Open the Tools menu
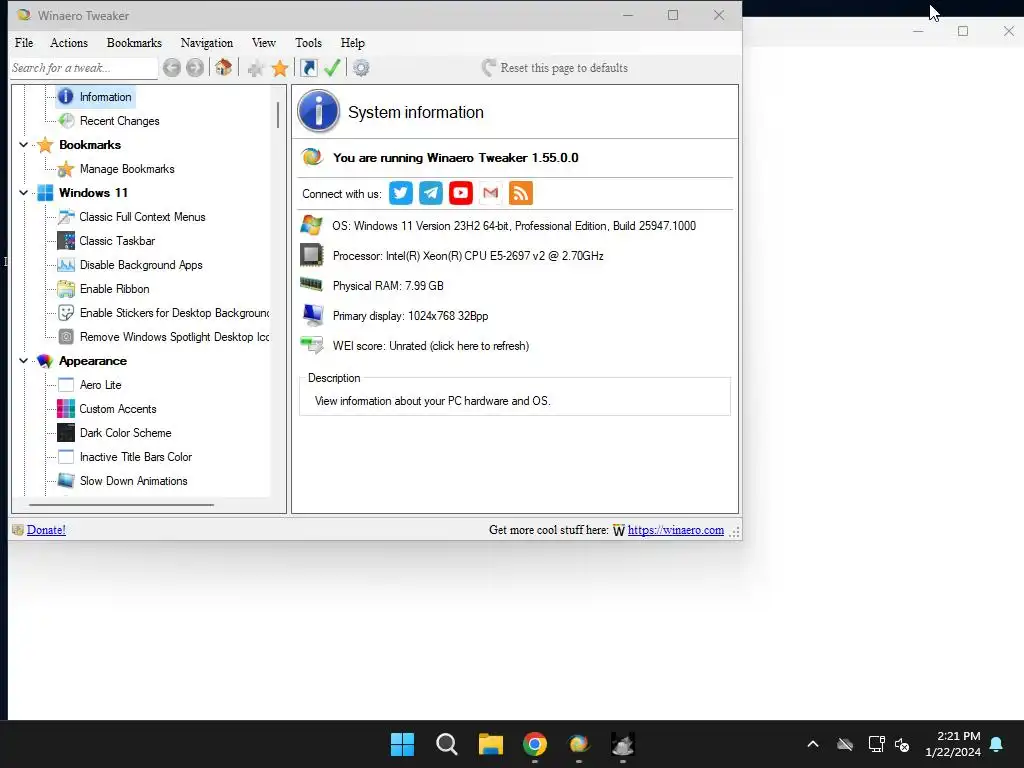This screenshot has width=1024, height=768. click(308, 42)
